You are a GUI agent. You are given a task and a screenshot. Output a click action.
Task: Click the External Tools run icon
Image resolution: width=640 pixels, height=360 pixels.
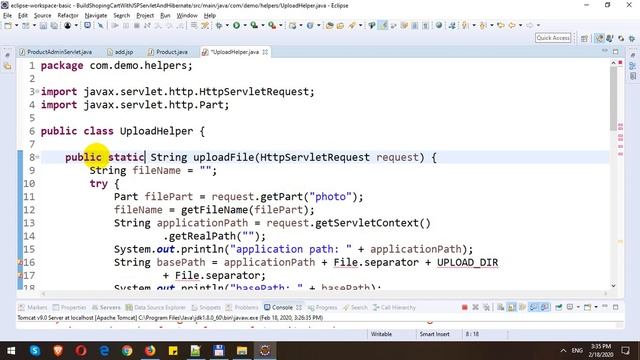[x=271, y=25]
